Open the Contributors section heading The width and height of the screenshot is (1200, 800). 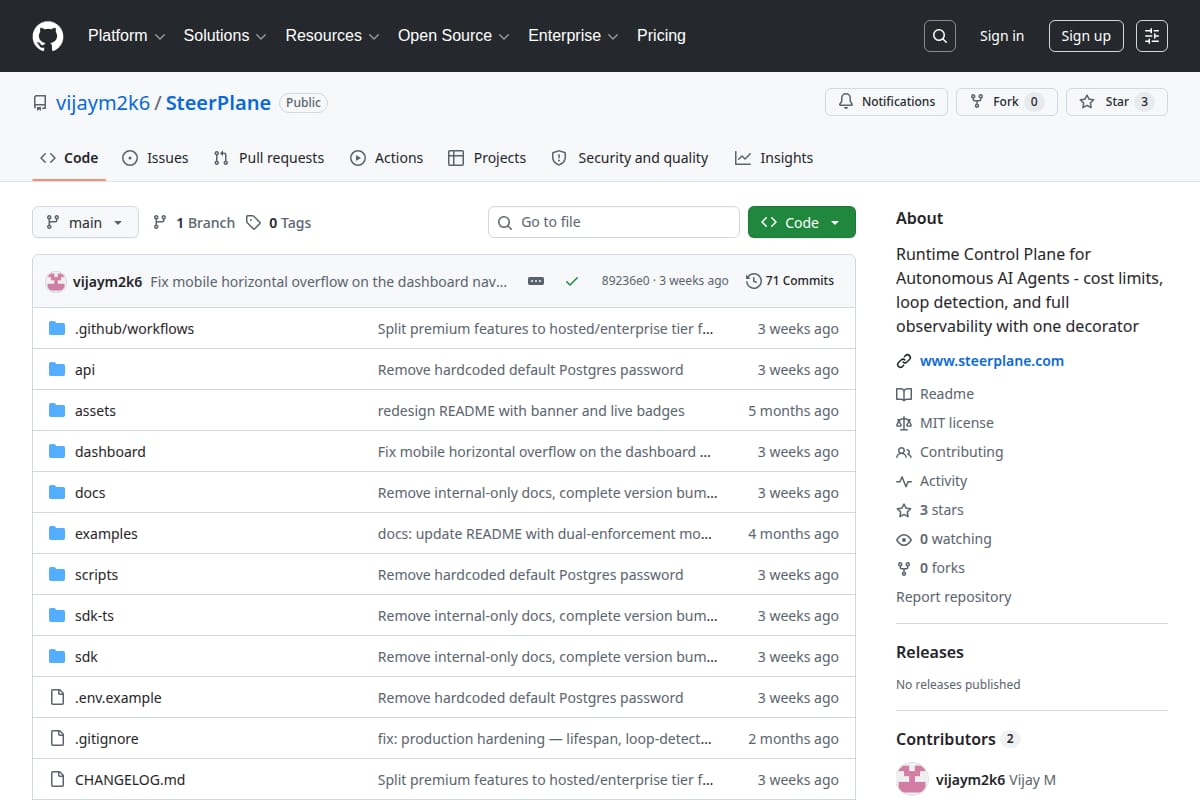coord(957,739)
